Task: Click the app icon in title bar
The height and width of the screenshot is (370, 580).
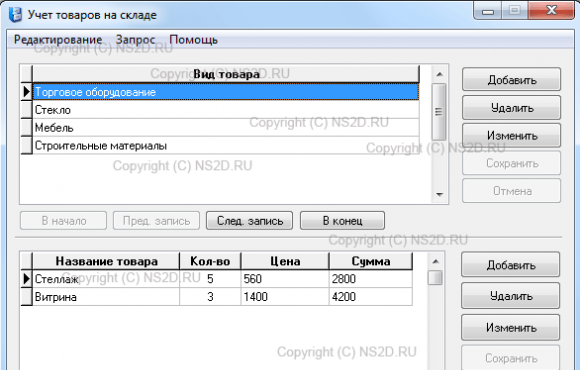Action: click(16, 15)
